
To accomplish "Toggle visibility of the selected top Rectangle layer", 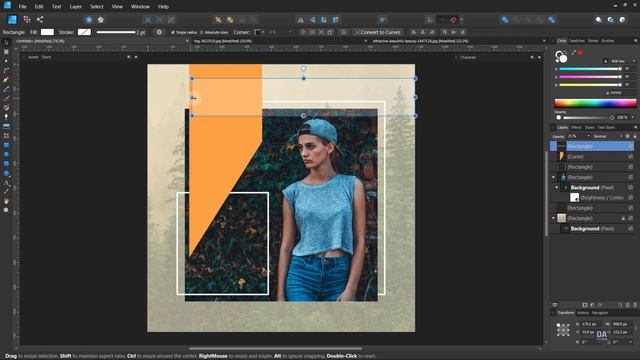I will (631, 146).
